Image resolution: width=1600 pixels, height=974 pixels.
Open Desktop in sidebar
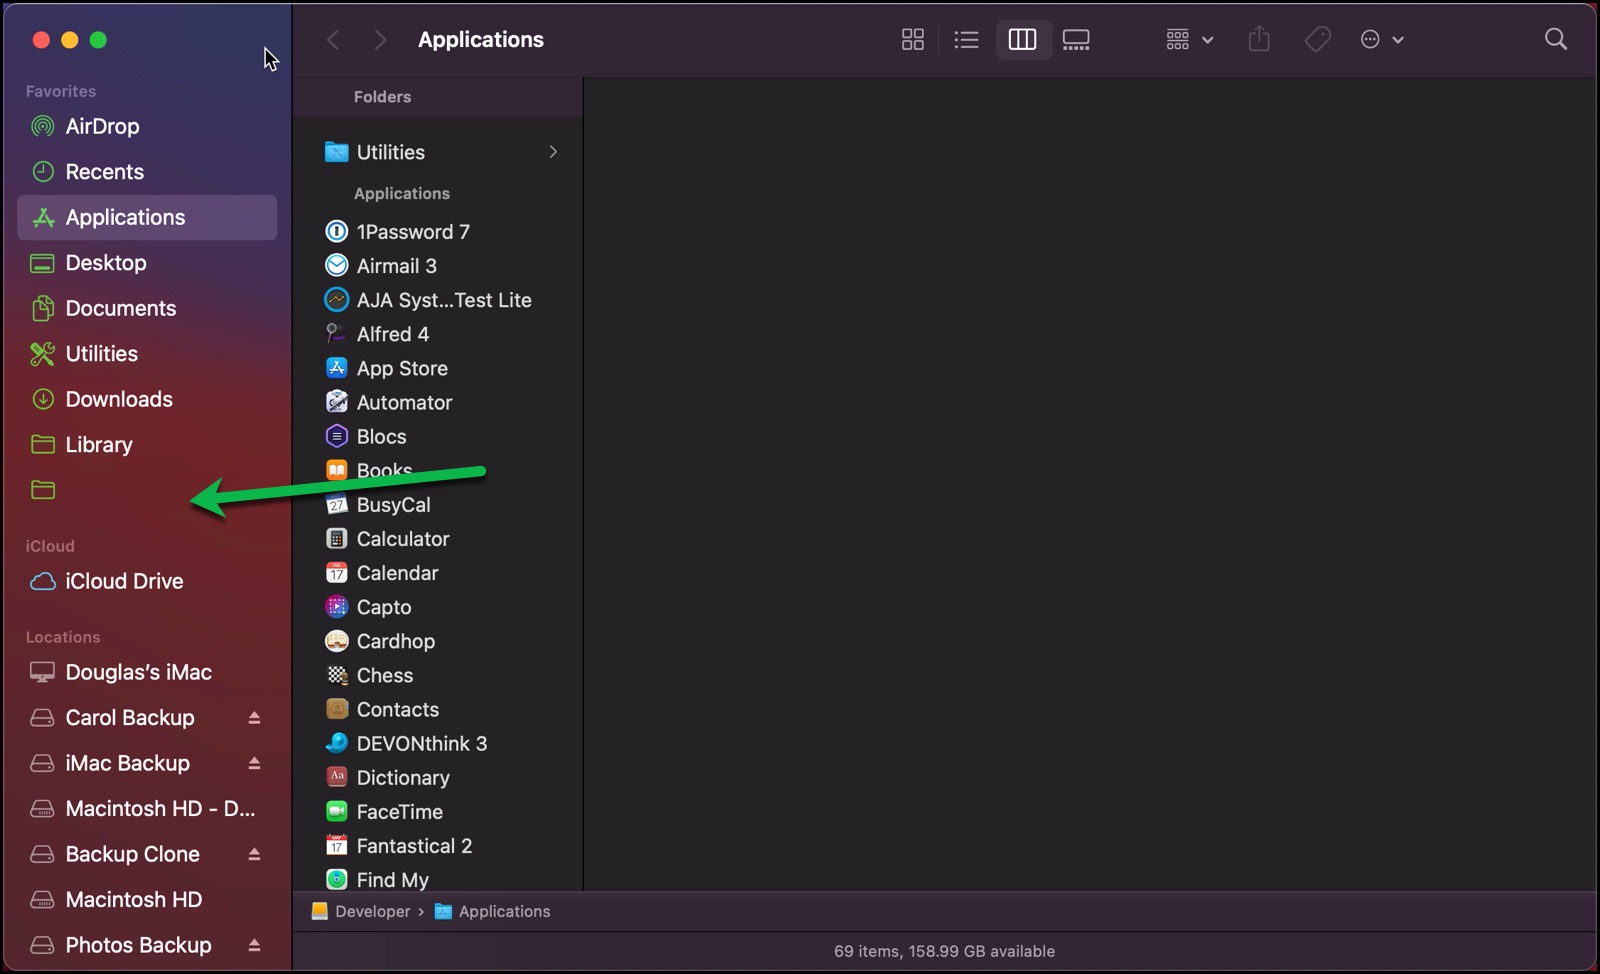[x=147, y=263]
